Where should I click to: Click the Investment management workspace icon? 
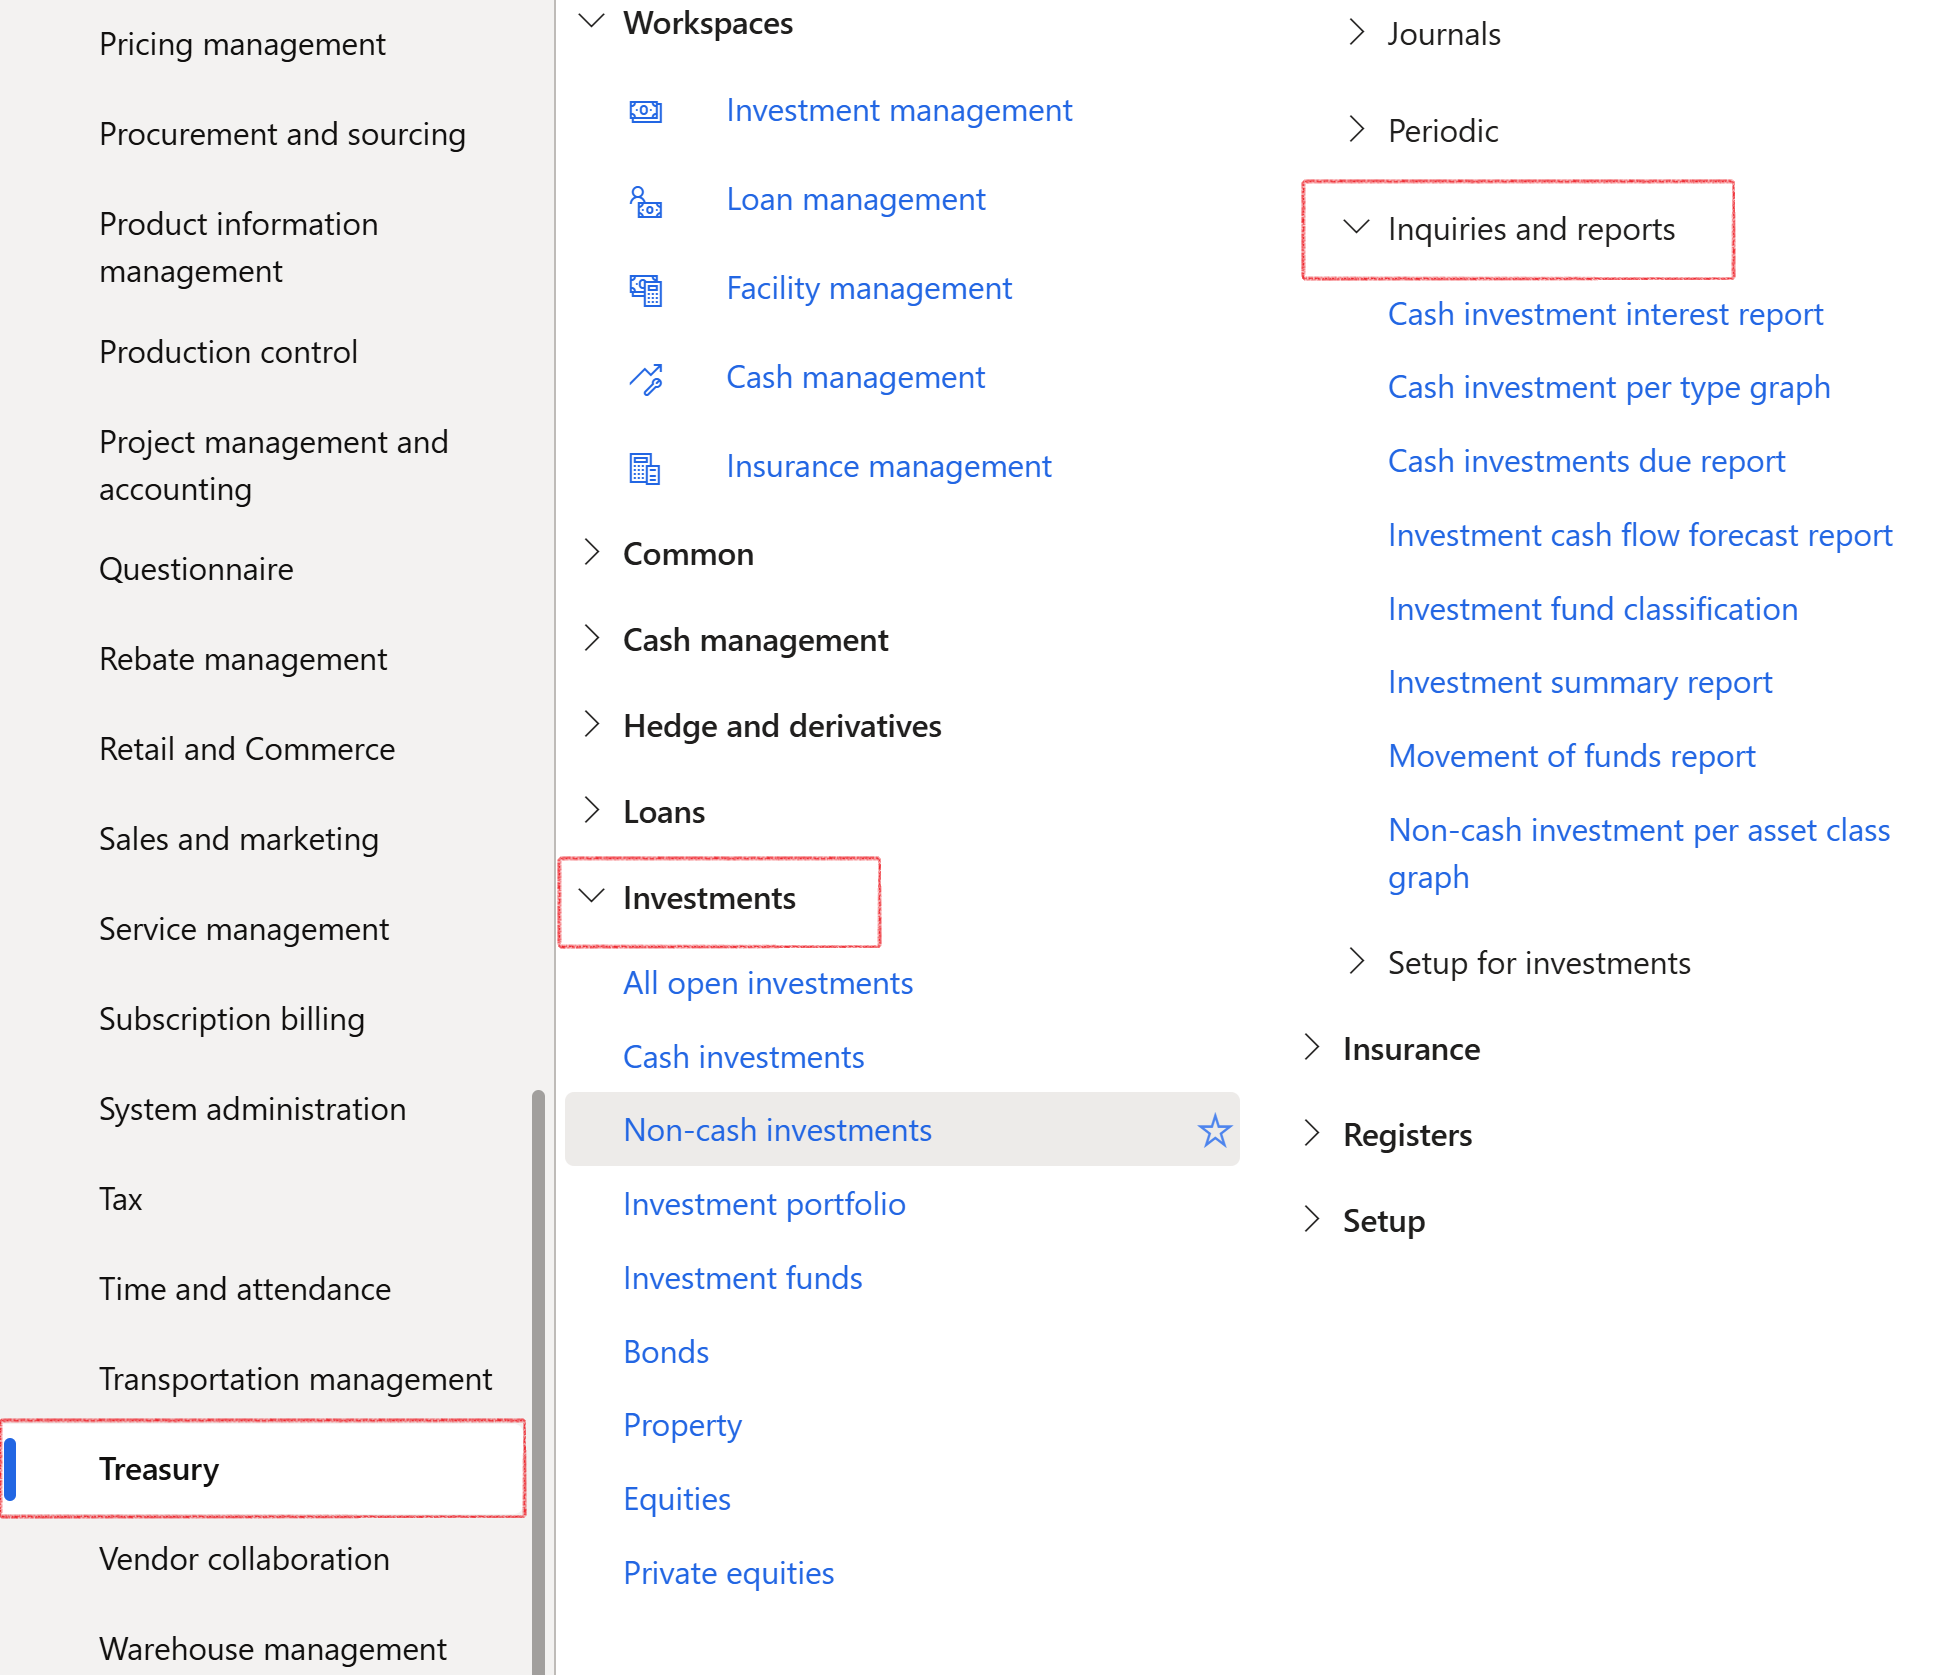(x=645, y=111)
